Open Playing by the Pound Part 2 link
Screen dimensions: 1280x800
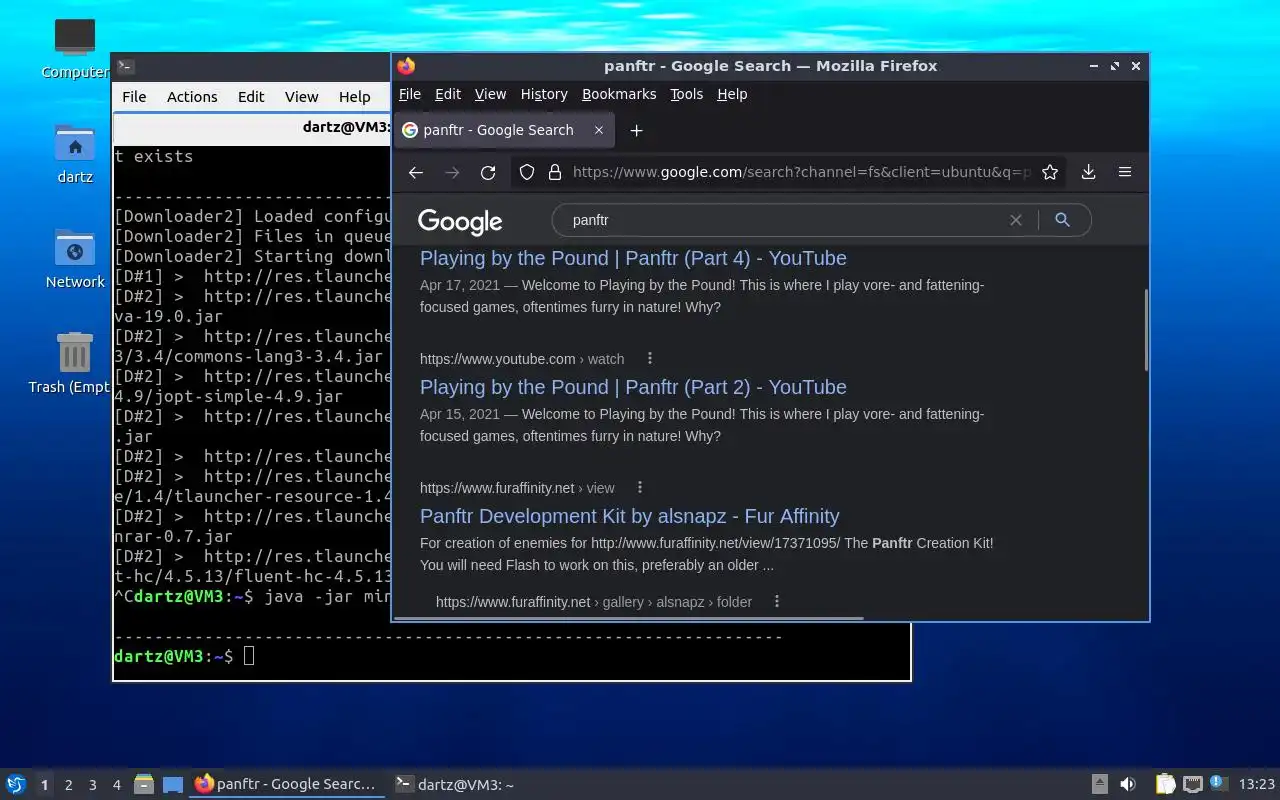[x=633, y=387]
